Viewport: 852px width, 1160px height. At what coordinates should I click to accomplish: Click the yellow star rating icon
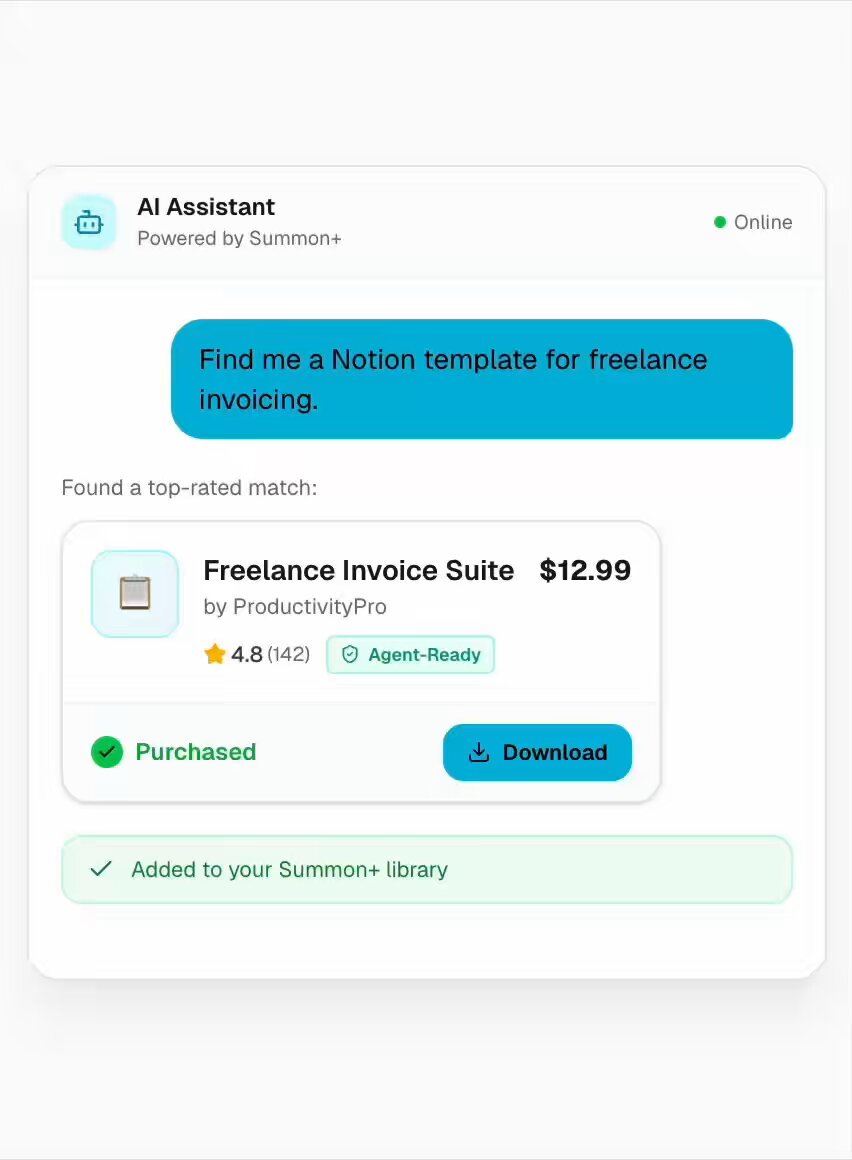[214, 654]
